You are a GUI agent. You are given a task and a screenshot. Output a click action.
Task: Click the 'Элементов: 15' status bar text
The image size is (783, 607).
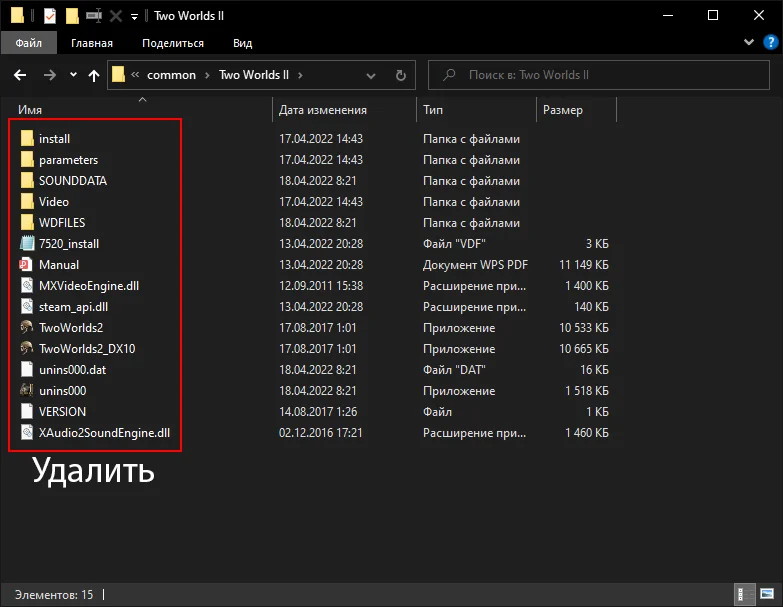(x=54, y=595)
